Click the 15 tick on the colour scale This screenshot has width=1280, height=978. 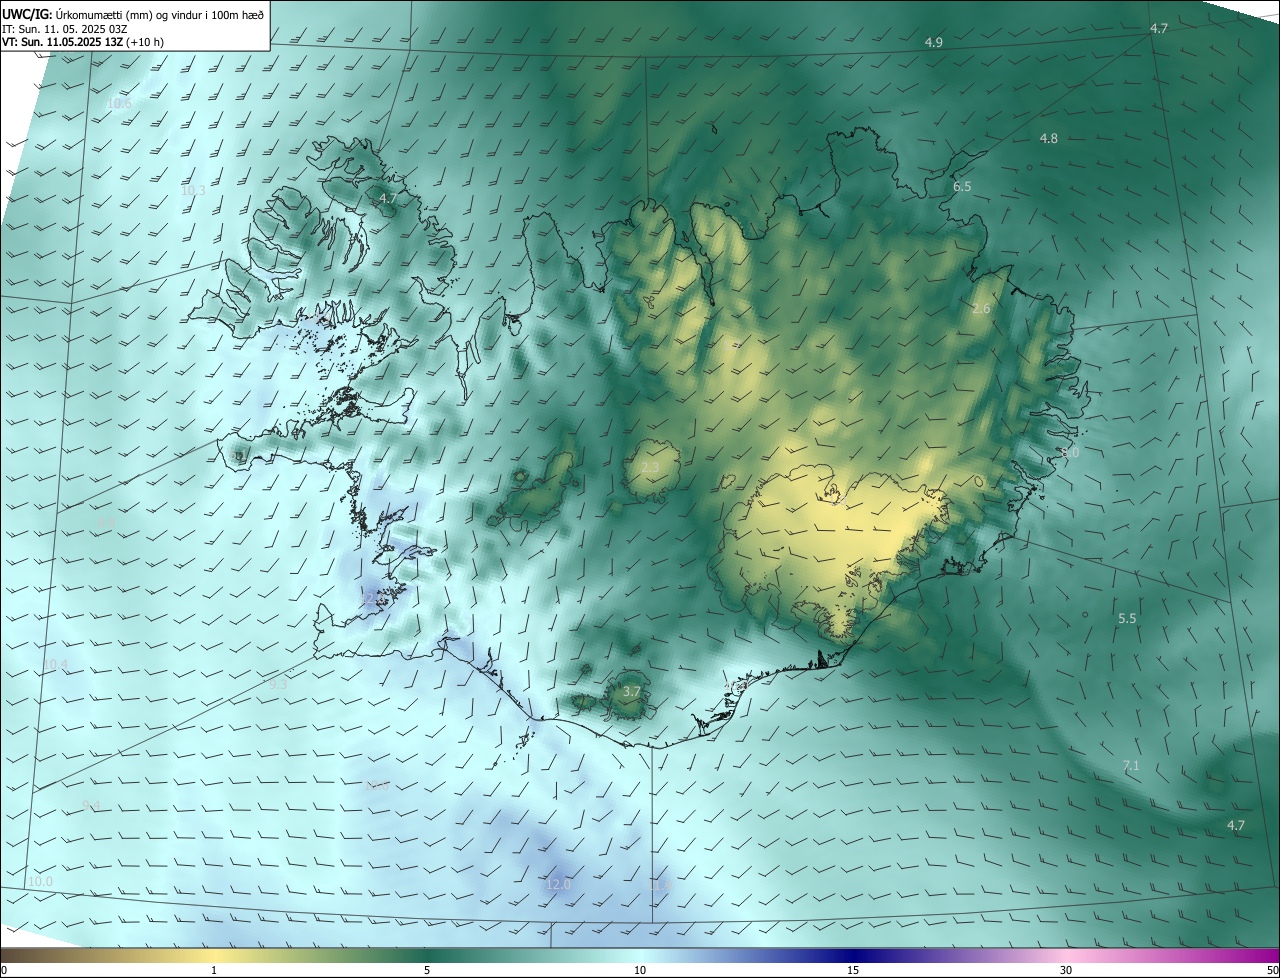(853, 970)
